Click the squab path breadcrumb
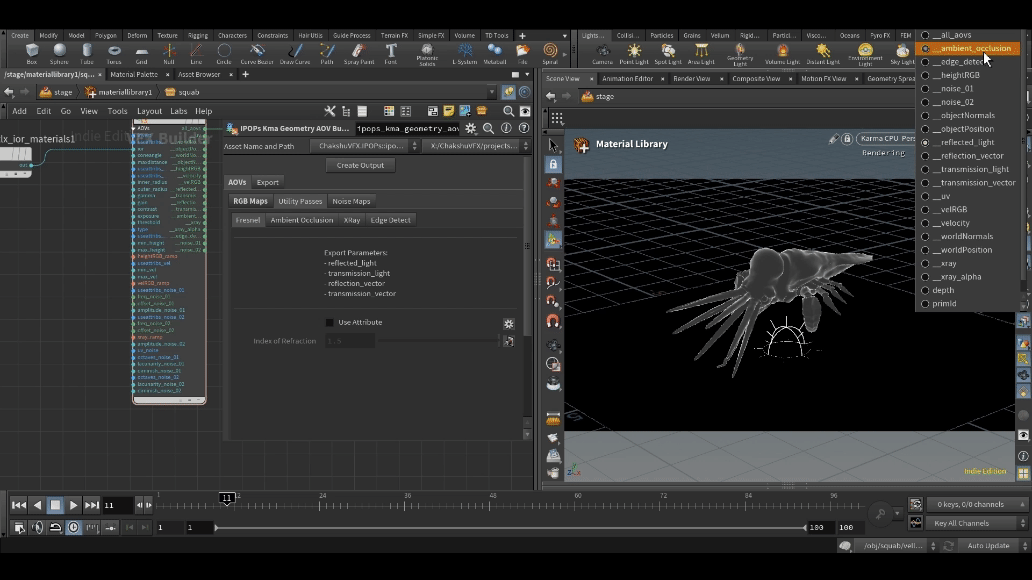The width and height of the screenshot is (1032, 580). (182, 92)
